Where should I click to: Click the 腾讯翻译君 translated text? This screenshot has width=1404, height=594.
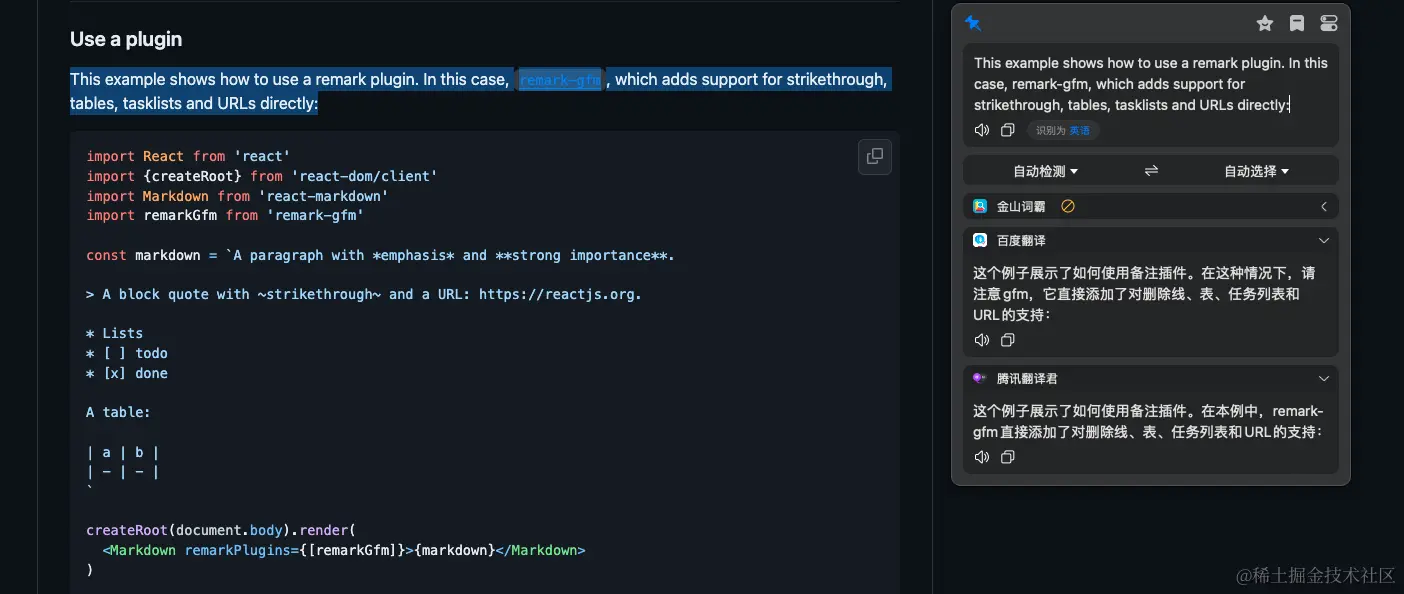pos(1148,421)
